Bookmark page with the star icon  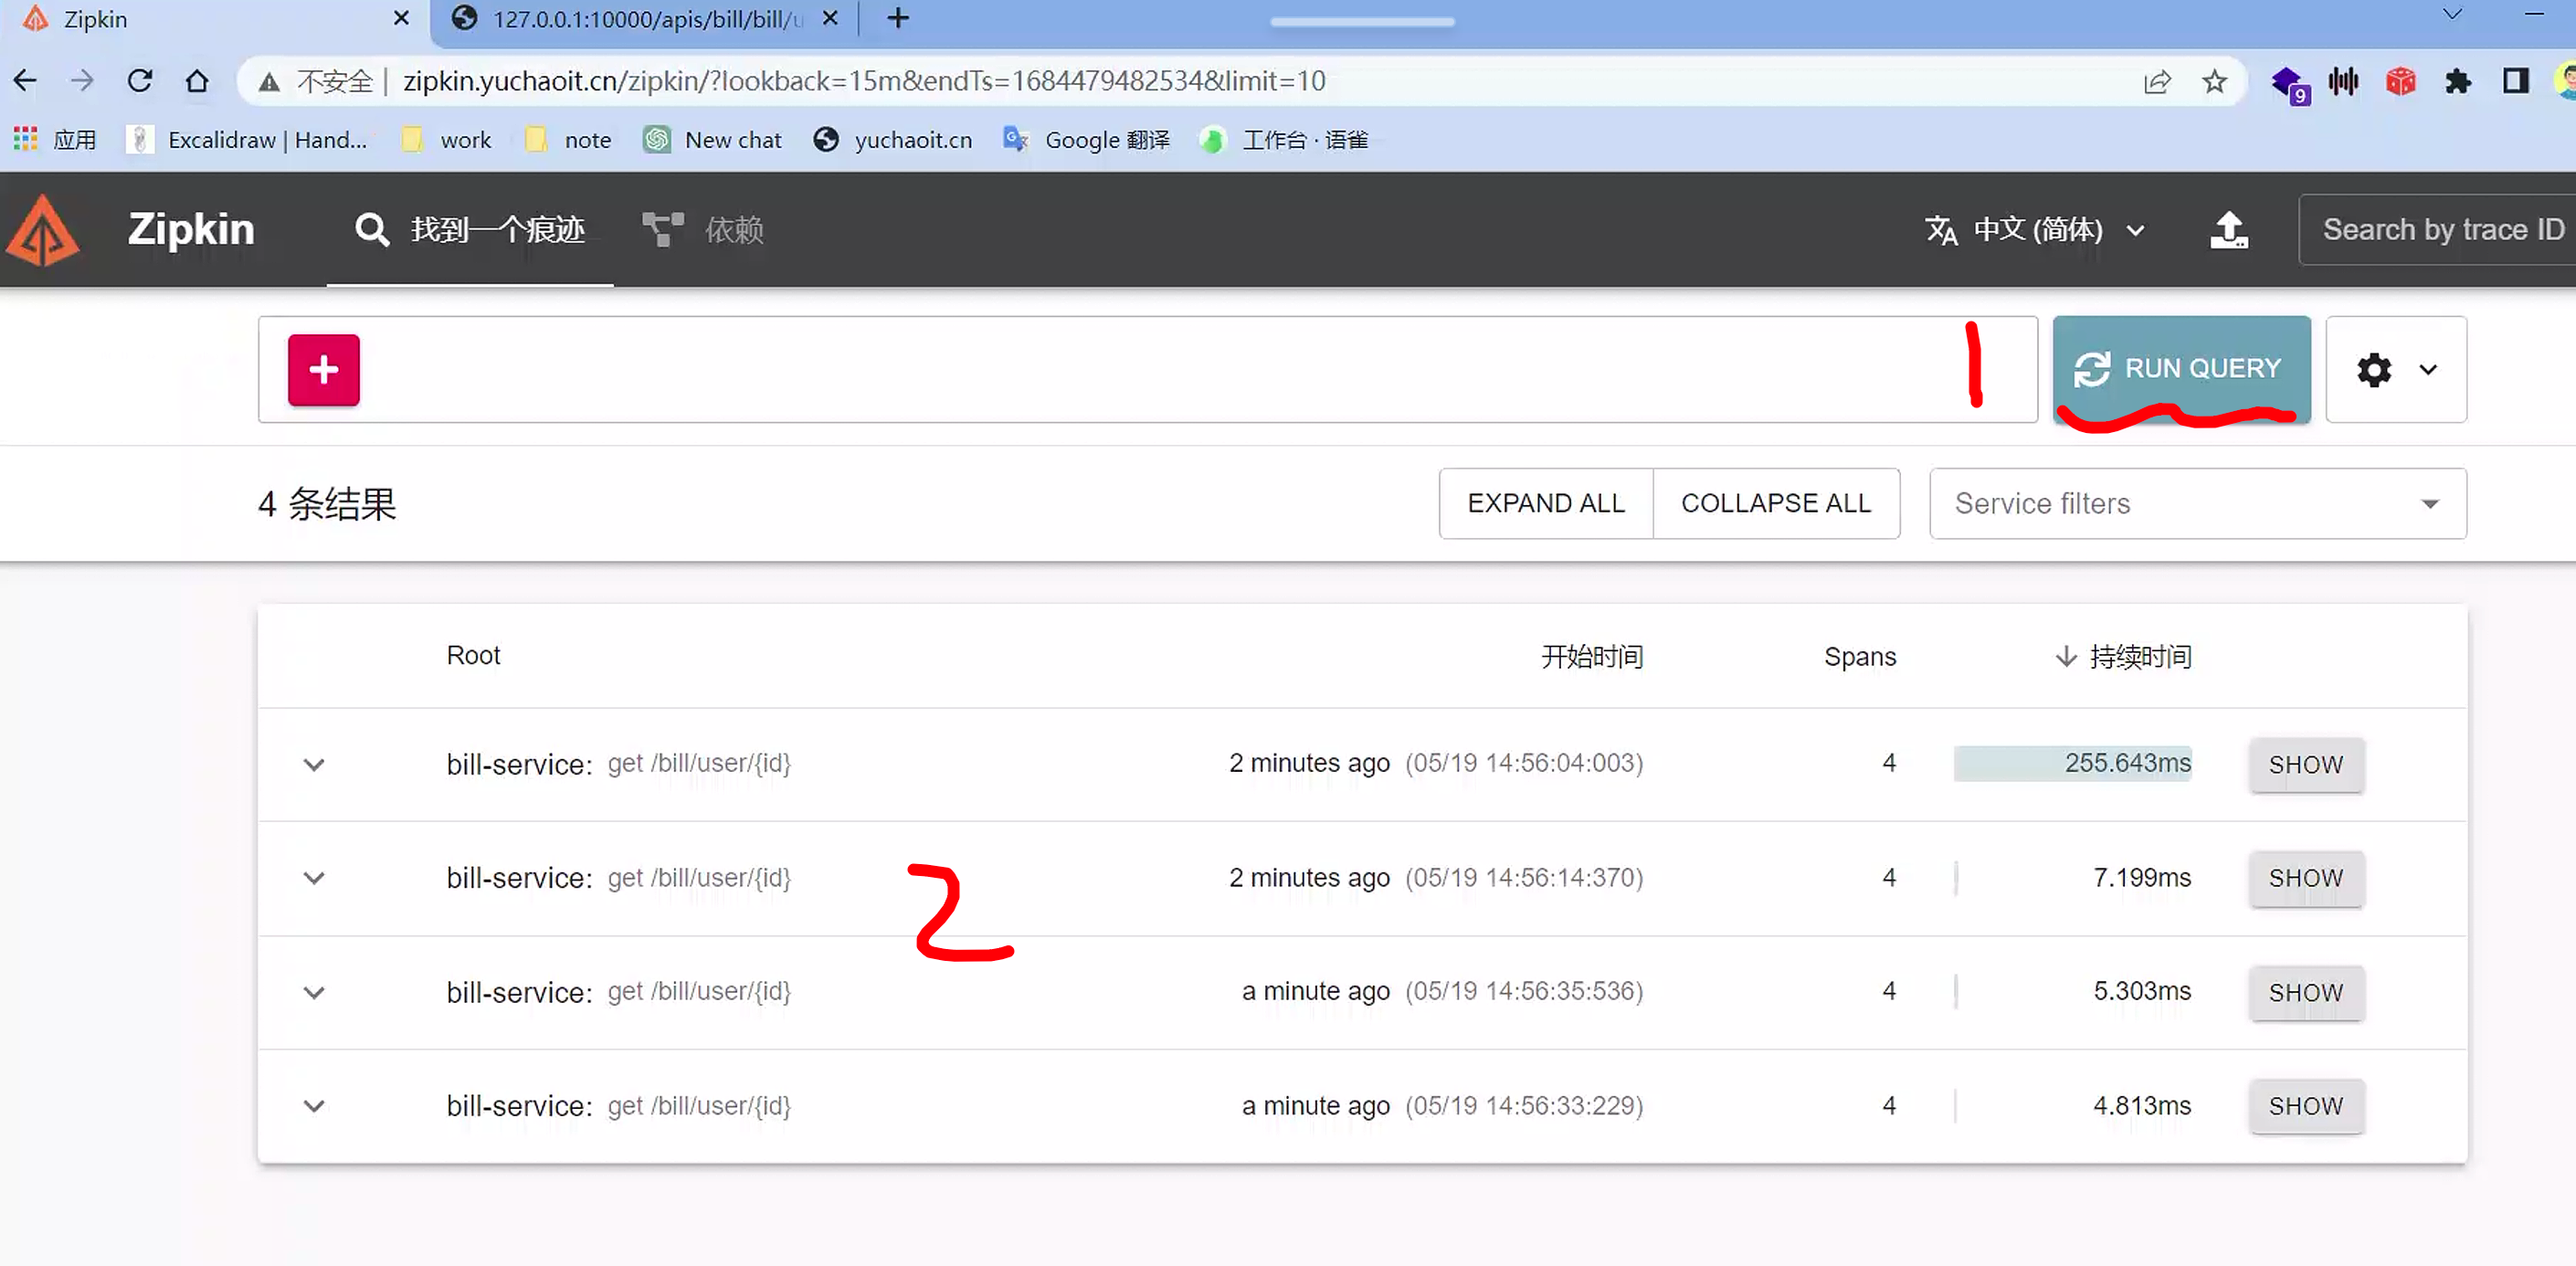tap(2214, 81)
